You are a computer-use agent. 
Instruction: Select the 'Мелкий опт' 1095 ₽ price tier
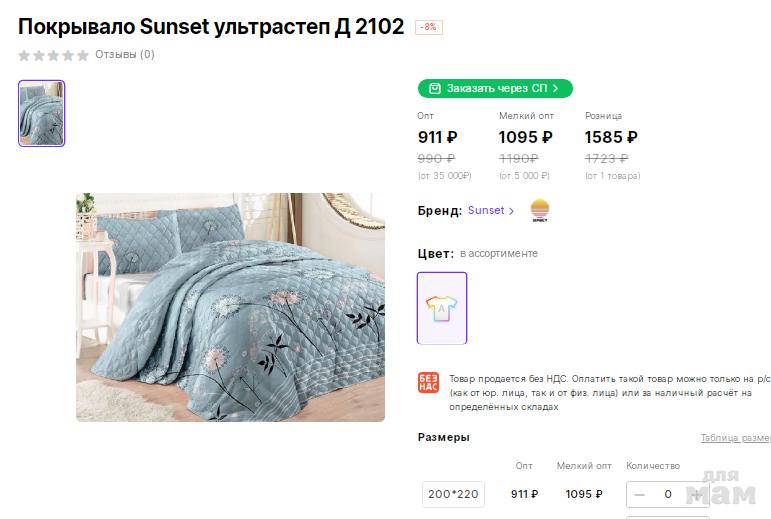coord(525,137)
